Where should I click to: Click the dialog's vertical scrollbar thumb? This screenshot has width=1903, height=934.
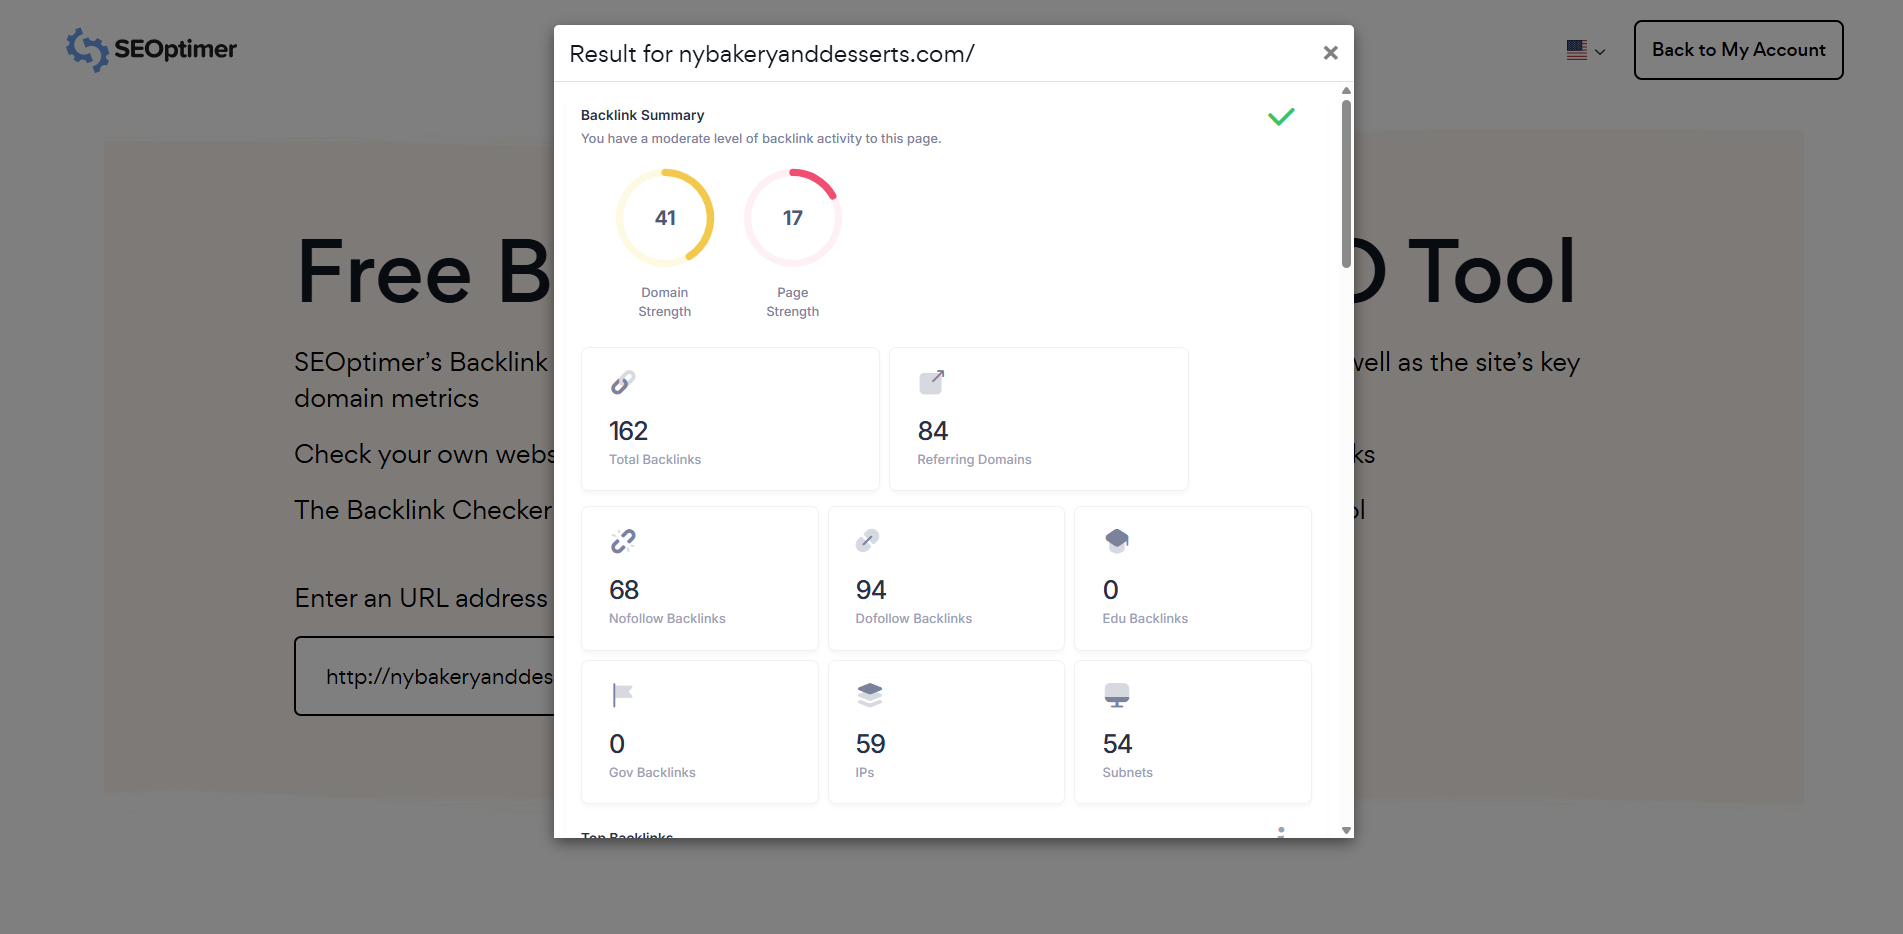[1346, 183]
